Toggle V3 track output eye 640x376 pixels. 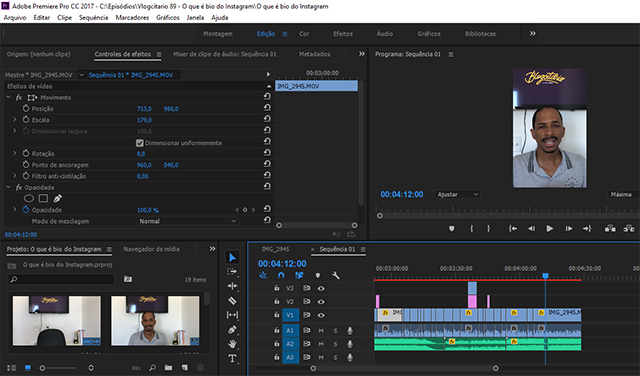(321, 288)
